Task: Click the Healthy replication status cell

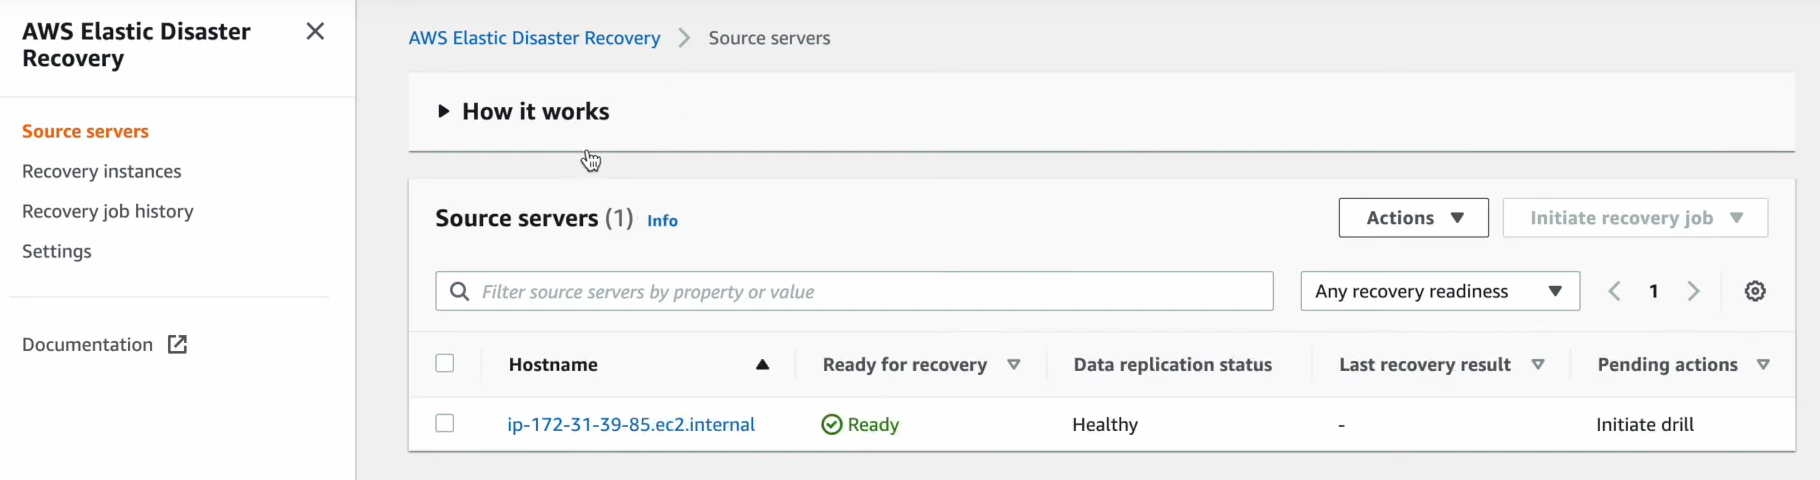Action: pyautogui.click(x=1105, y=424)
